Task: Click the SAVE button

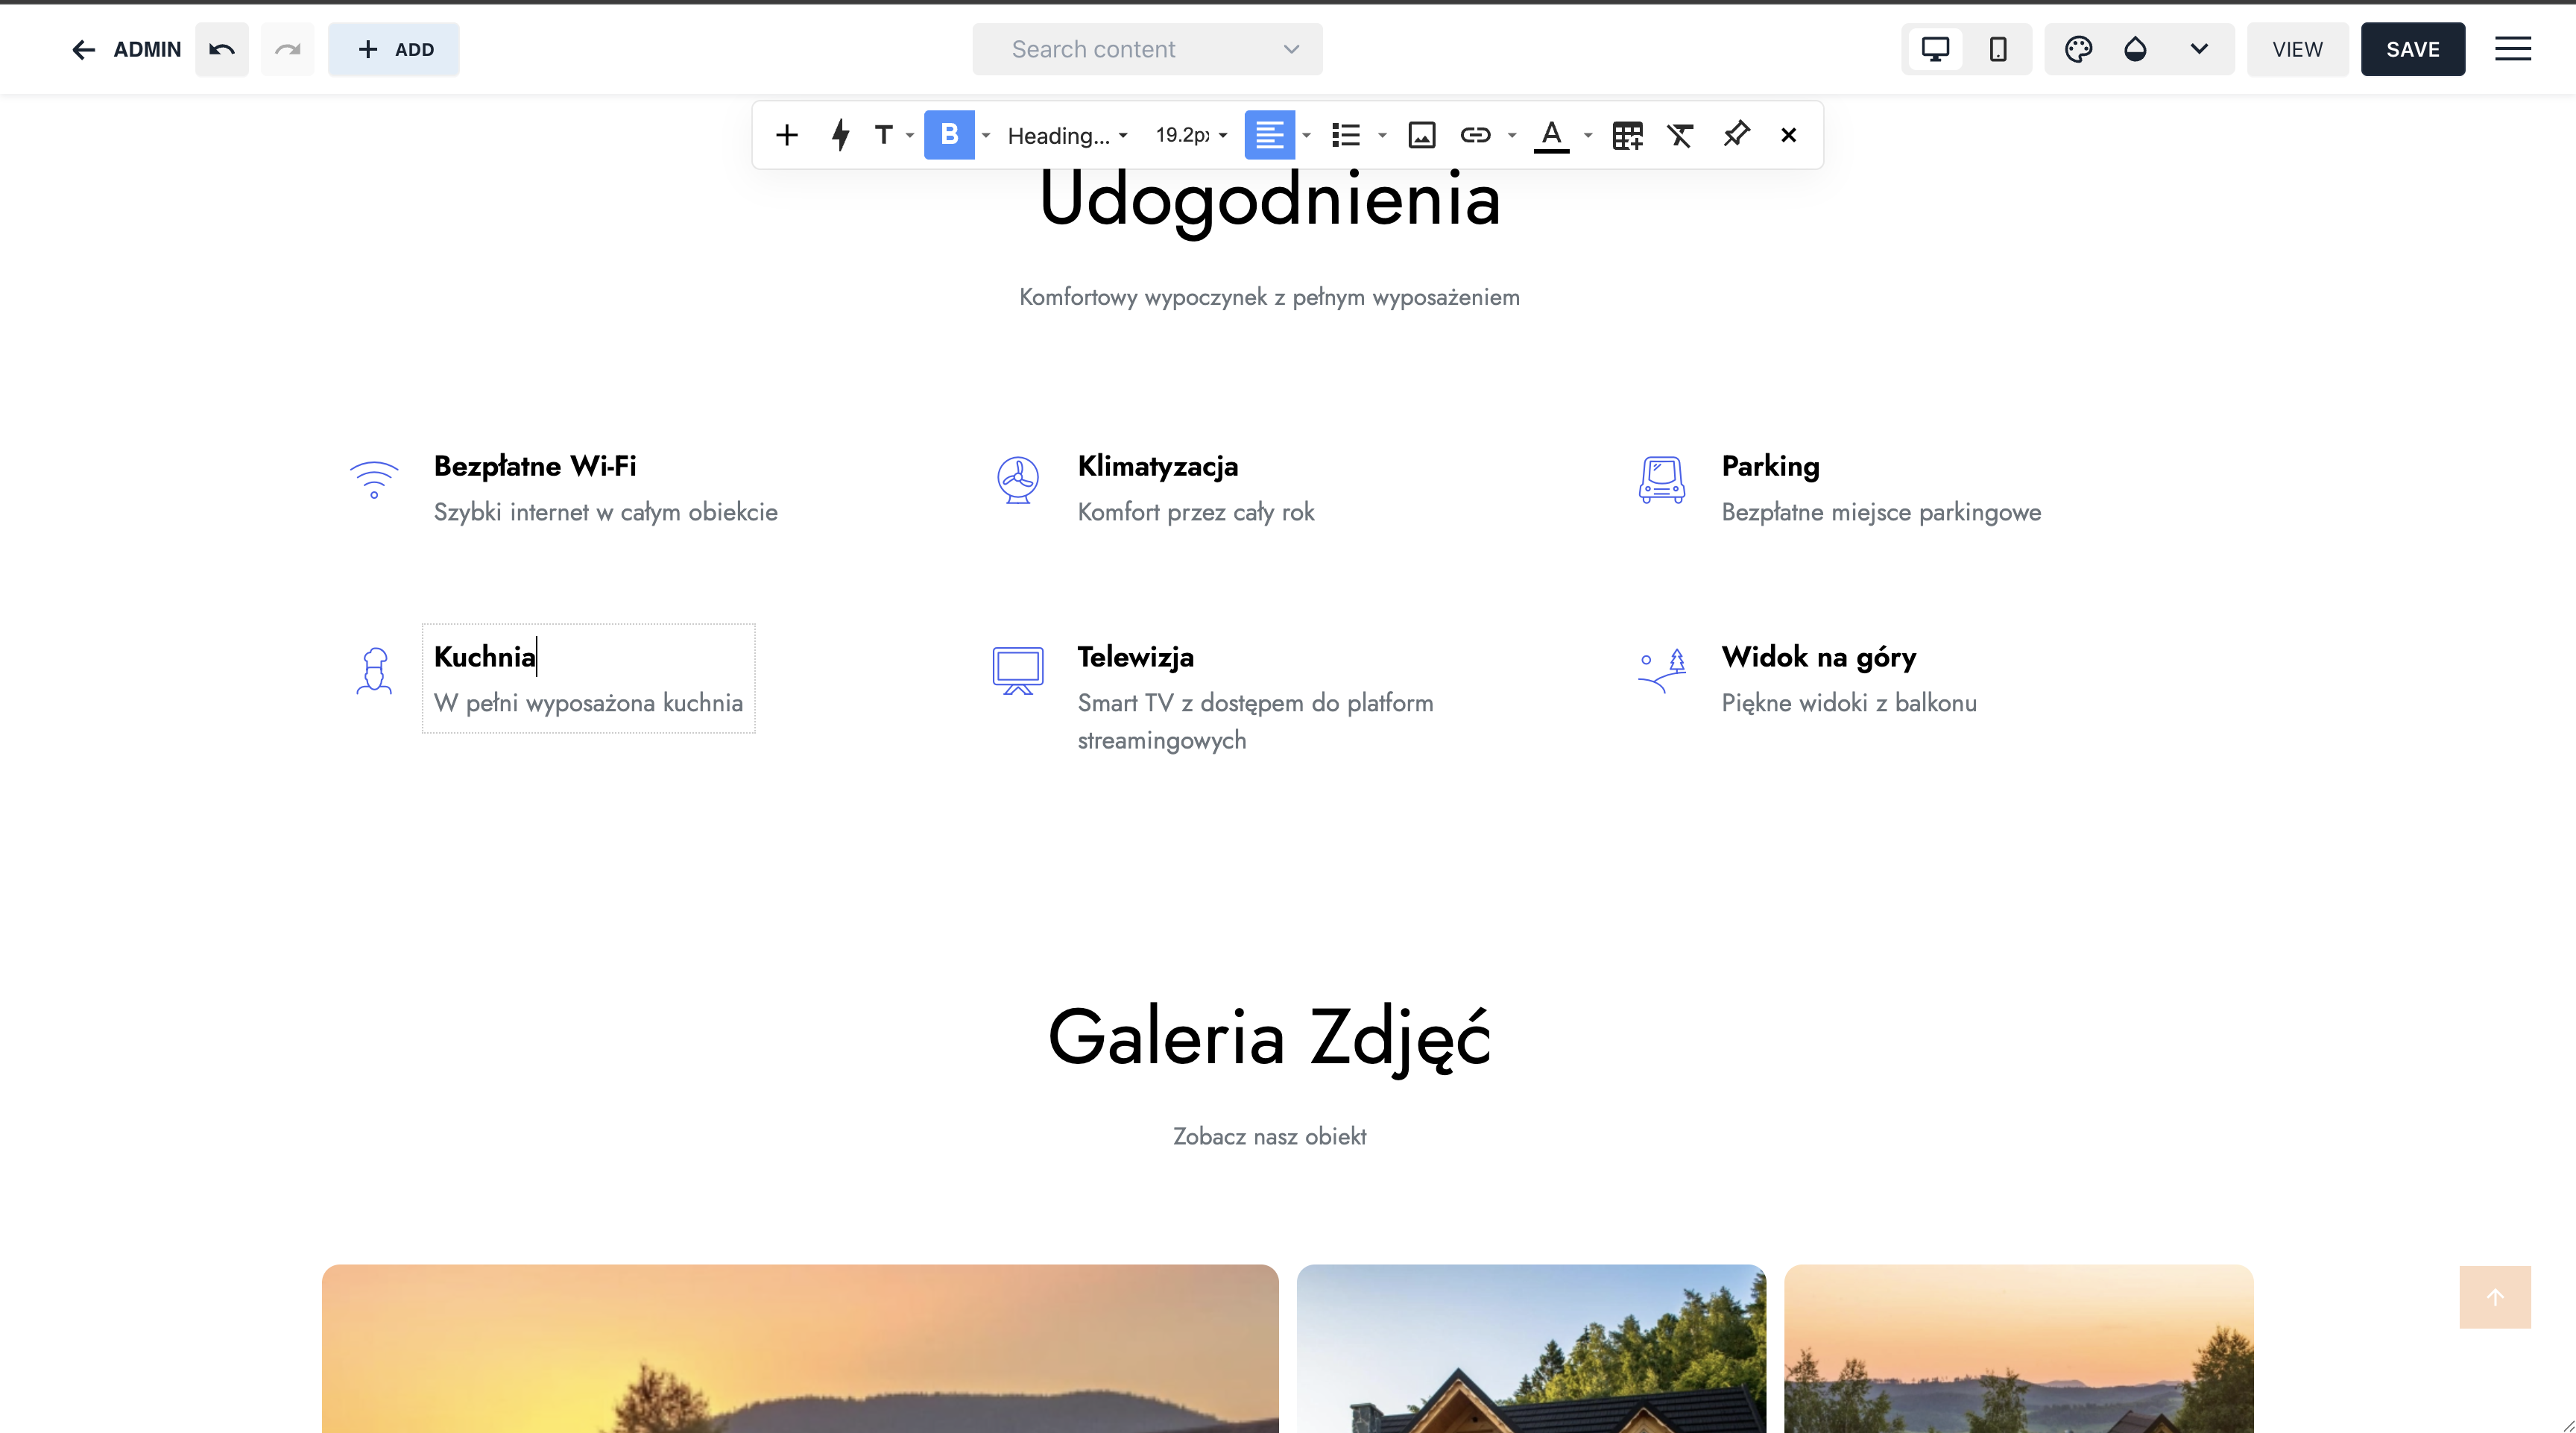Action: pyautogui.click(x=2412, y=49)
